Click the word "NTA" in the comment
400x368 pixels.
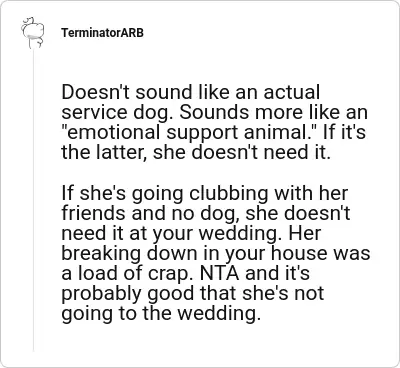click(x=219, y=273)
